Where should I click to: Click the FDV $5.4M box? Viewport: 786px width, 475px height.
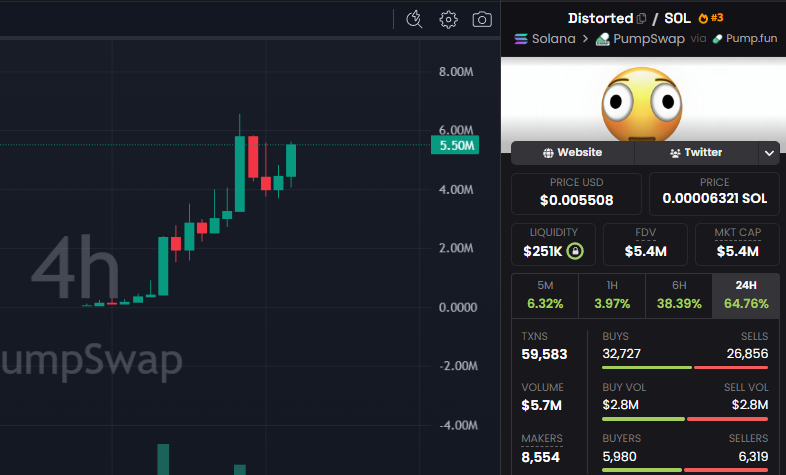click(x=645, y=245)
